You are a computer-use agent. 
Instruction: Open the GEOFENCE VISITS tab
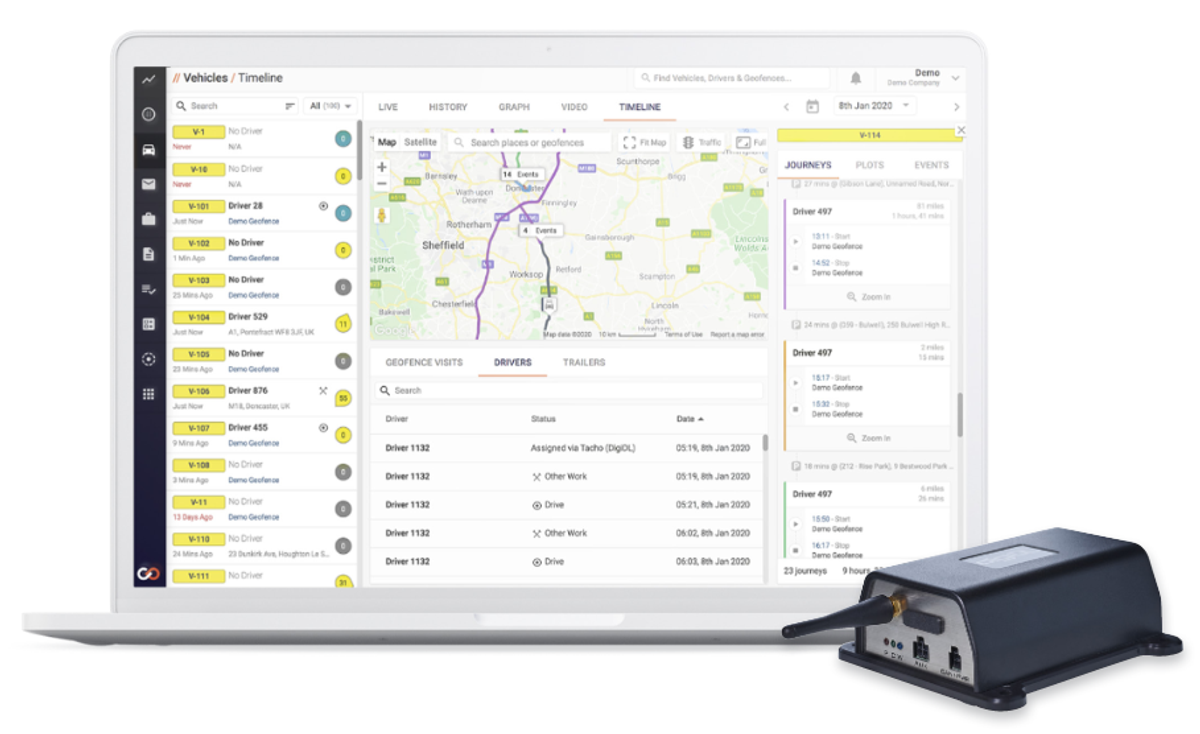(424, 362)
